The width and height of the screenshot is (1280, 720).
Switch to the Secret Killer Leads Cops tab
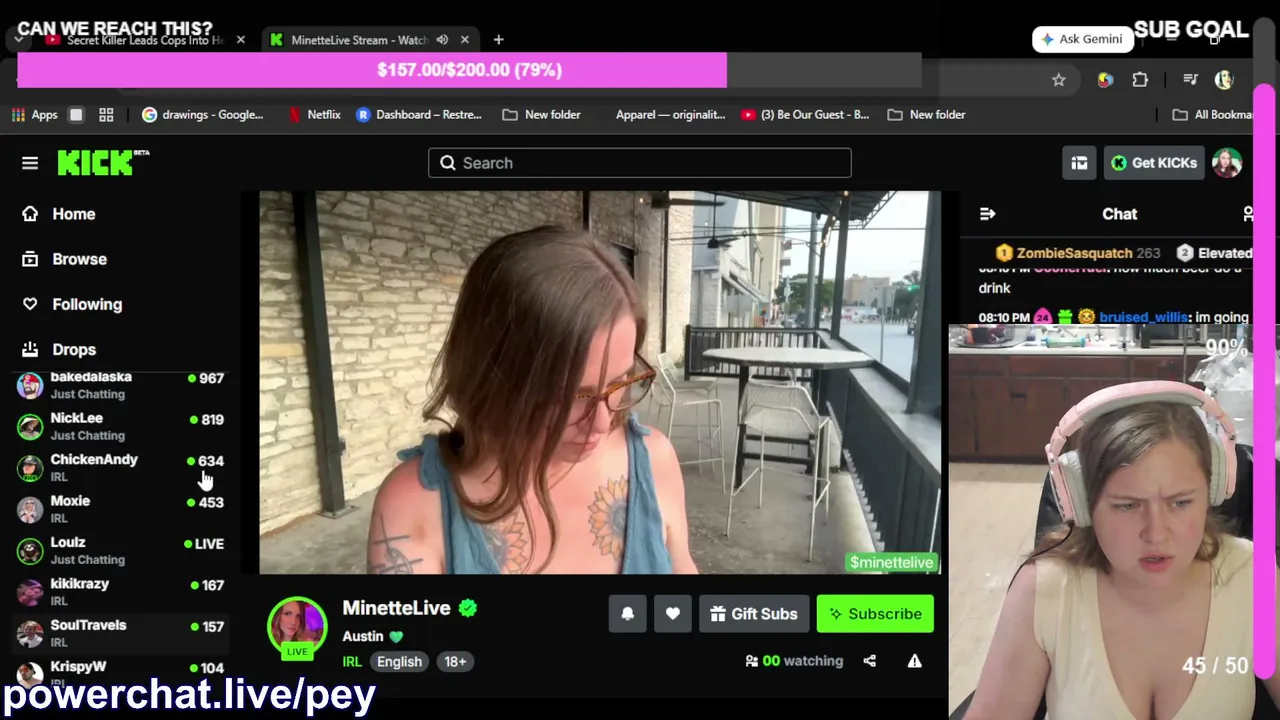pos(145,40)
